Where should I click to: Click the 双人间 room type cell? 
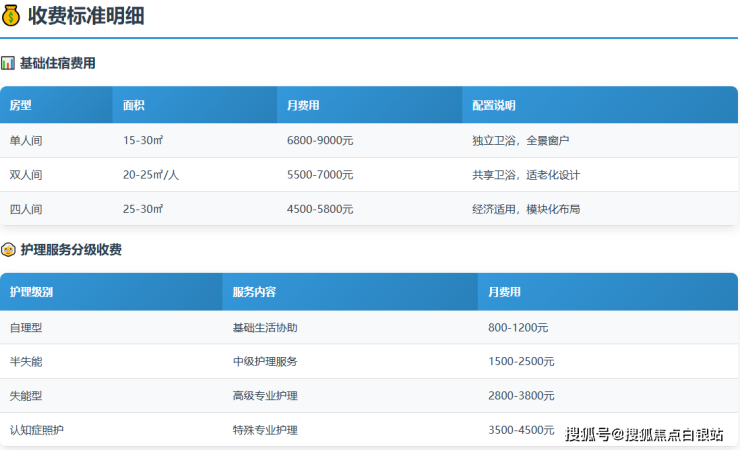coord(26,175)
